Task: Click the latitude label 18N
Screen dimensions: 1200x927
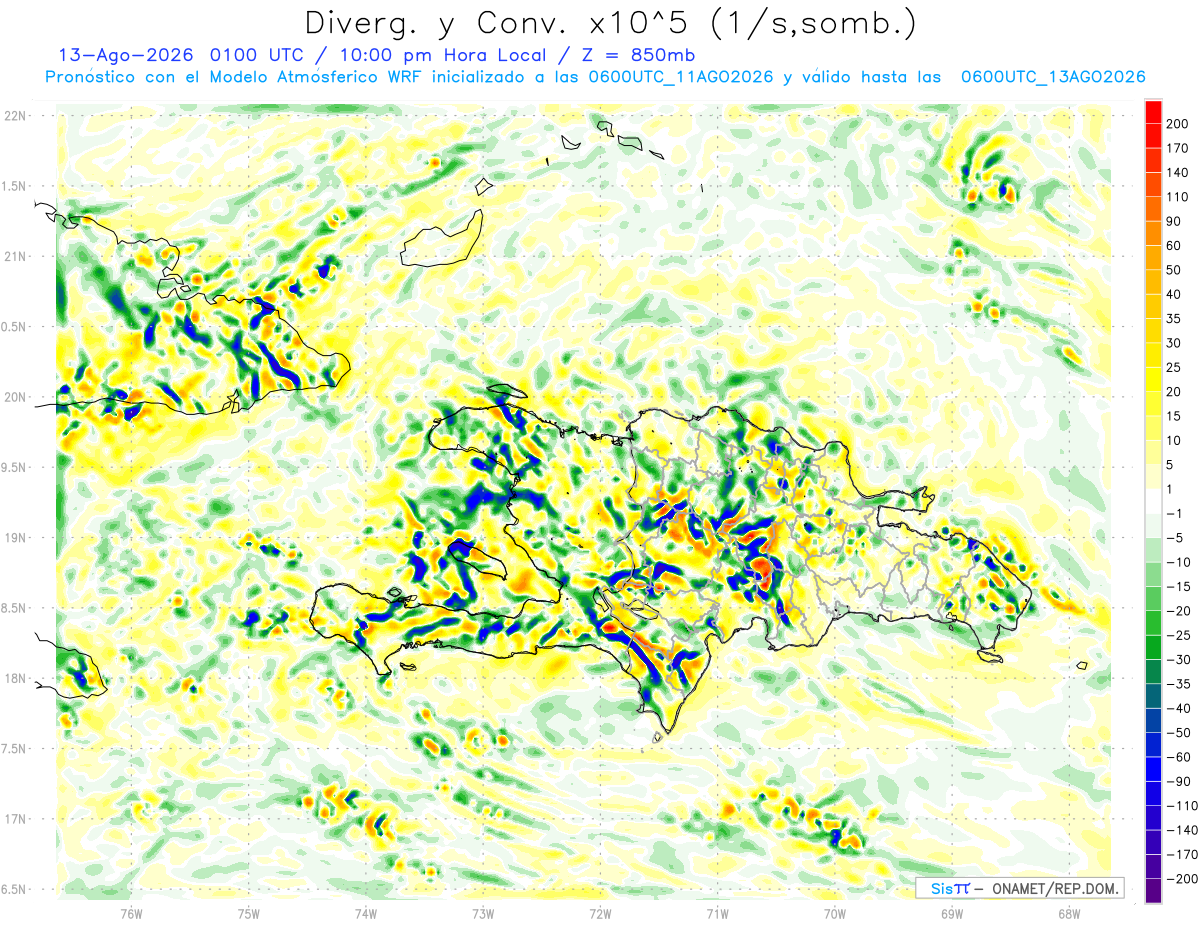Action: point(14,679)
